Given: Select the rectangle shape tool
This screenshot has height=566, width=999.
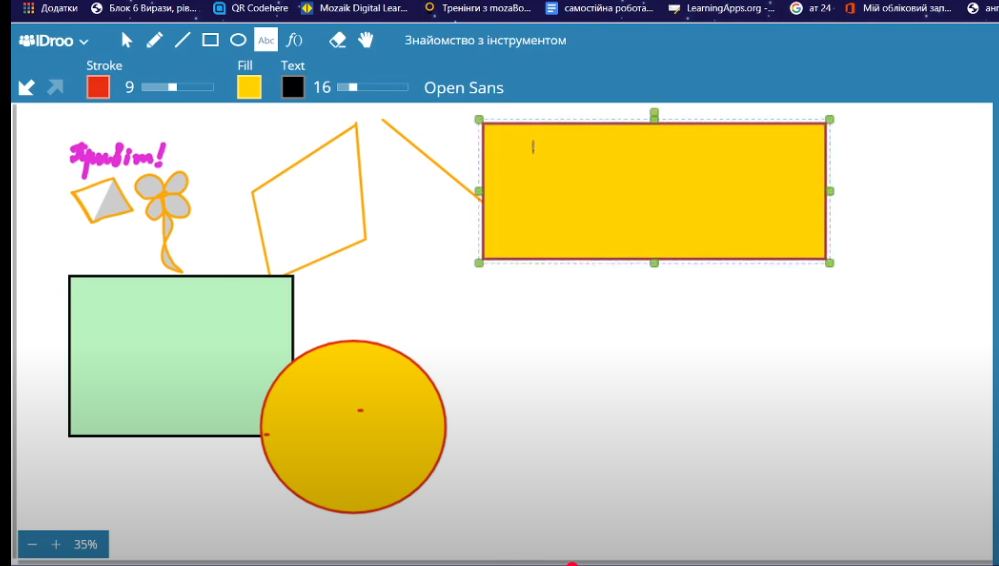Looking at the screenshot, I should 210,41.
